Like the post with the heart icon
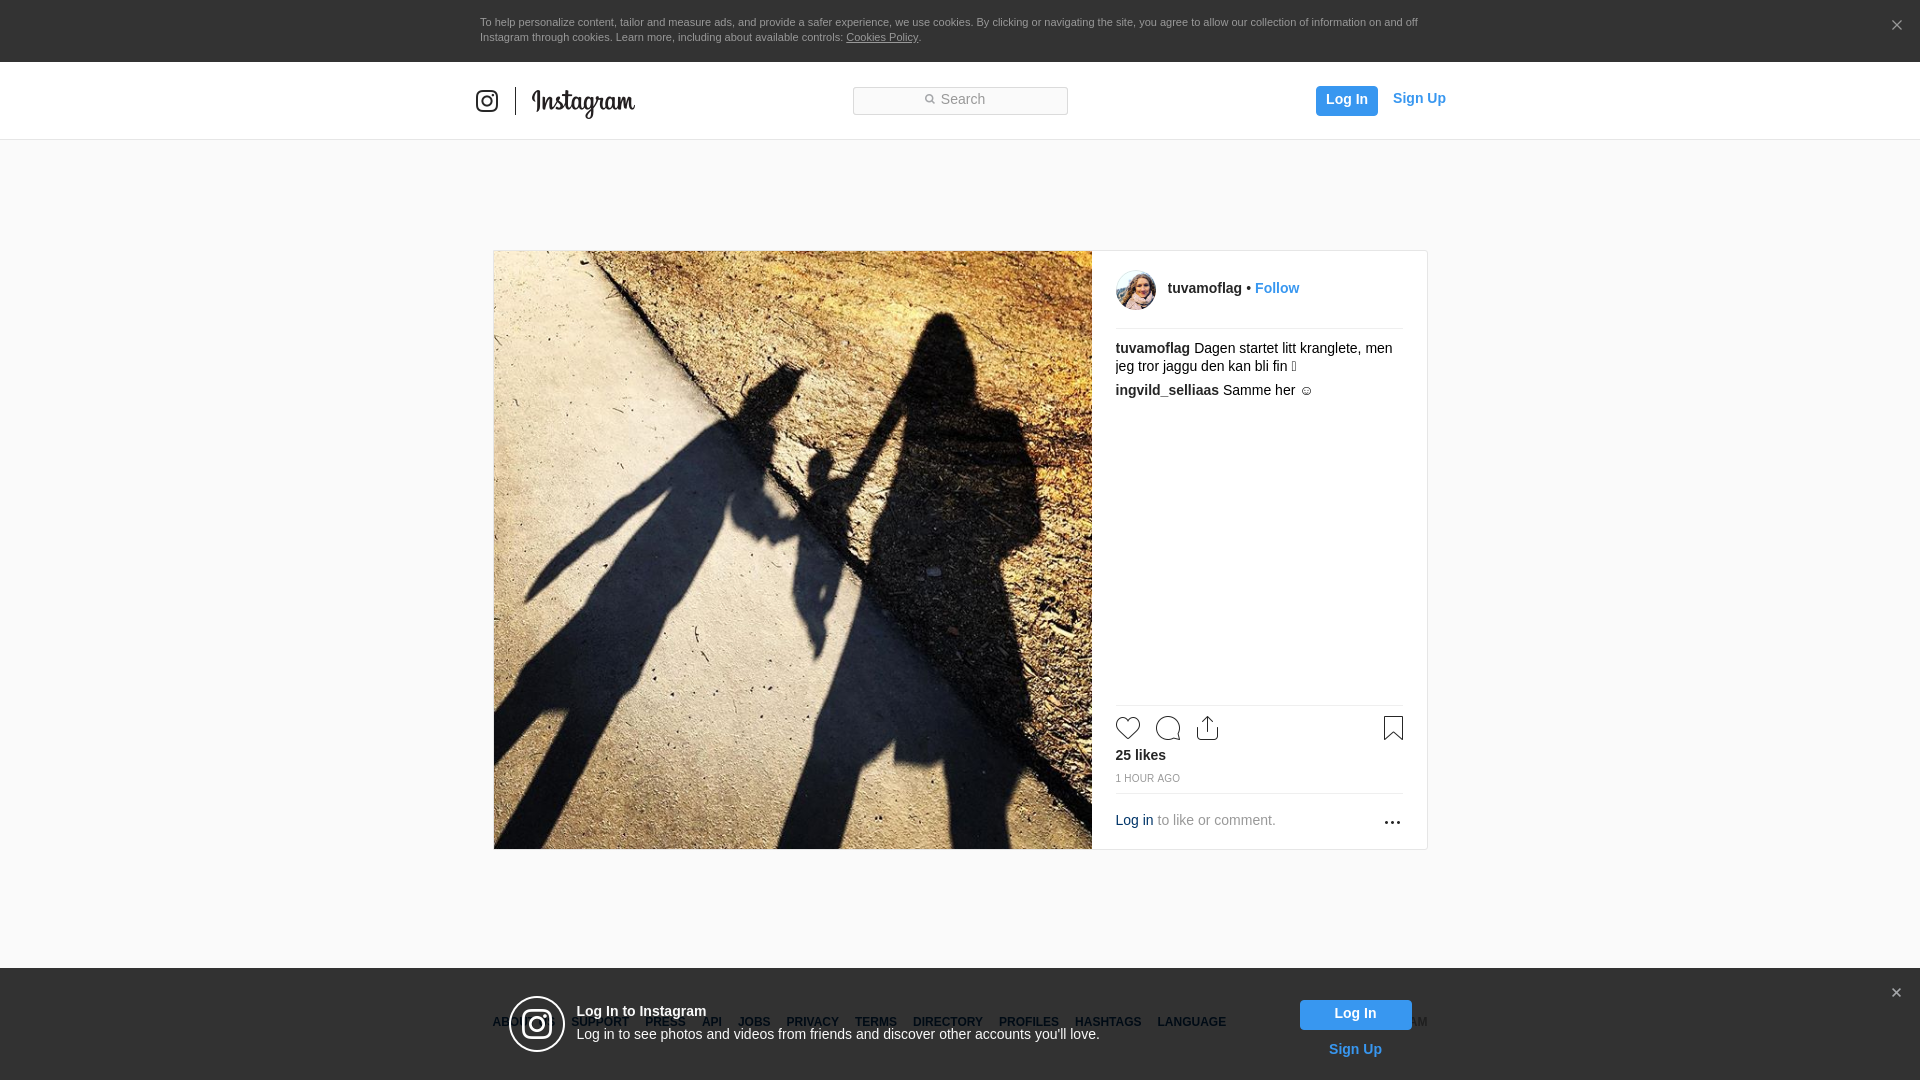1920x1080 pixels. [x=1128, y=728]
